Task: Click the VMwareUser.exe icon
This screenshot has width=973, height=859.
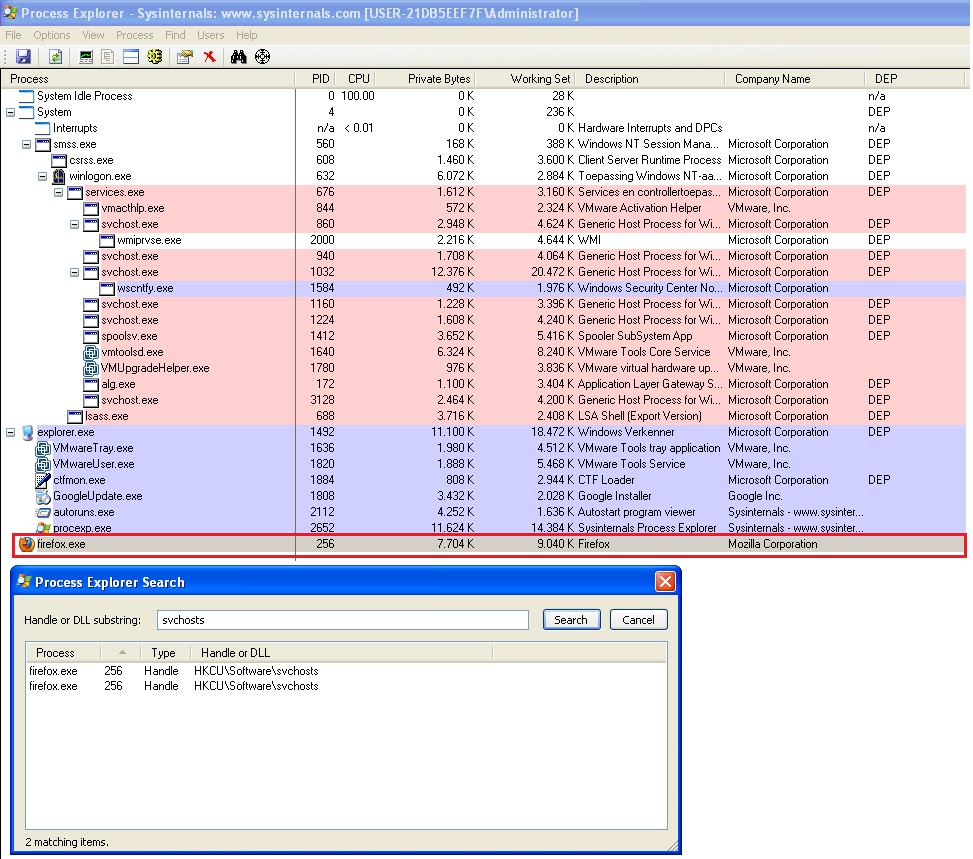Action: pos(43,464)
